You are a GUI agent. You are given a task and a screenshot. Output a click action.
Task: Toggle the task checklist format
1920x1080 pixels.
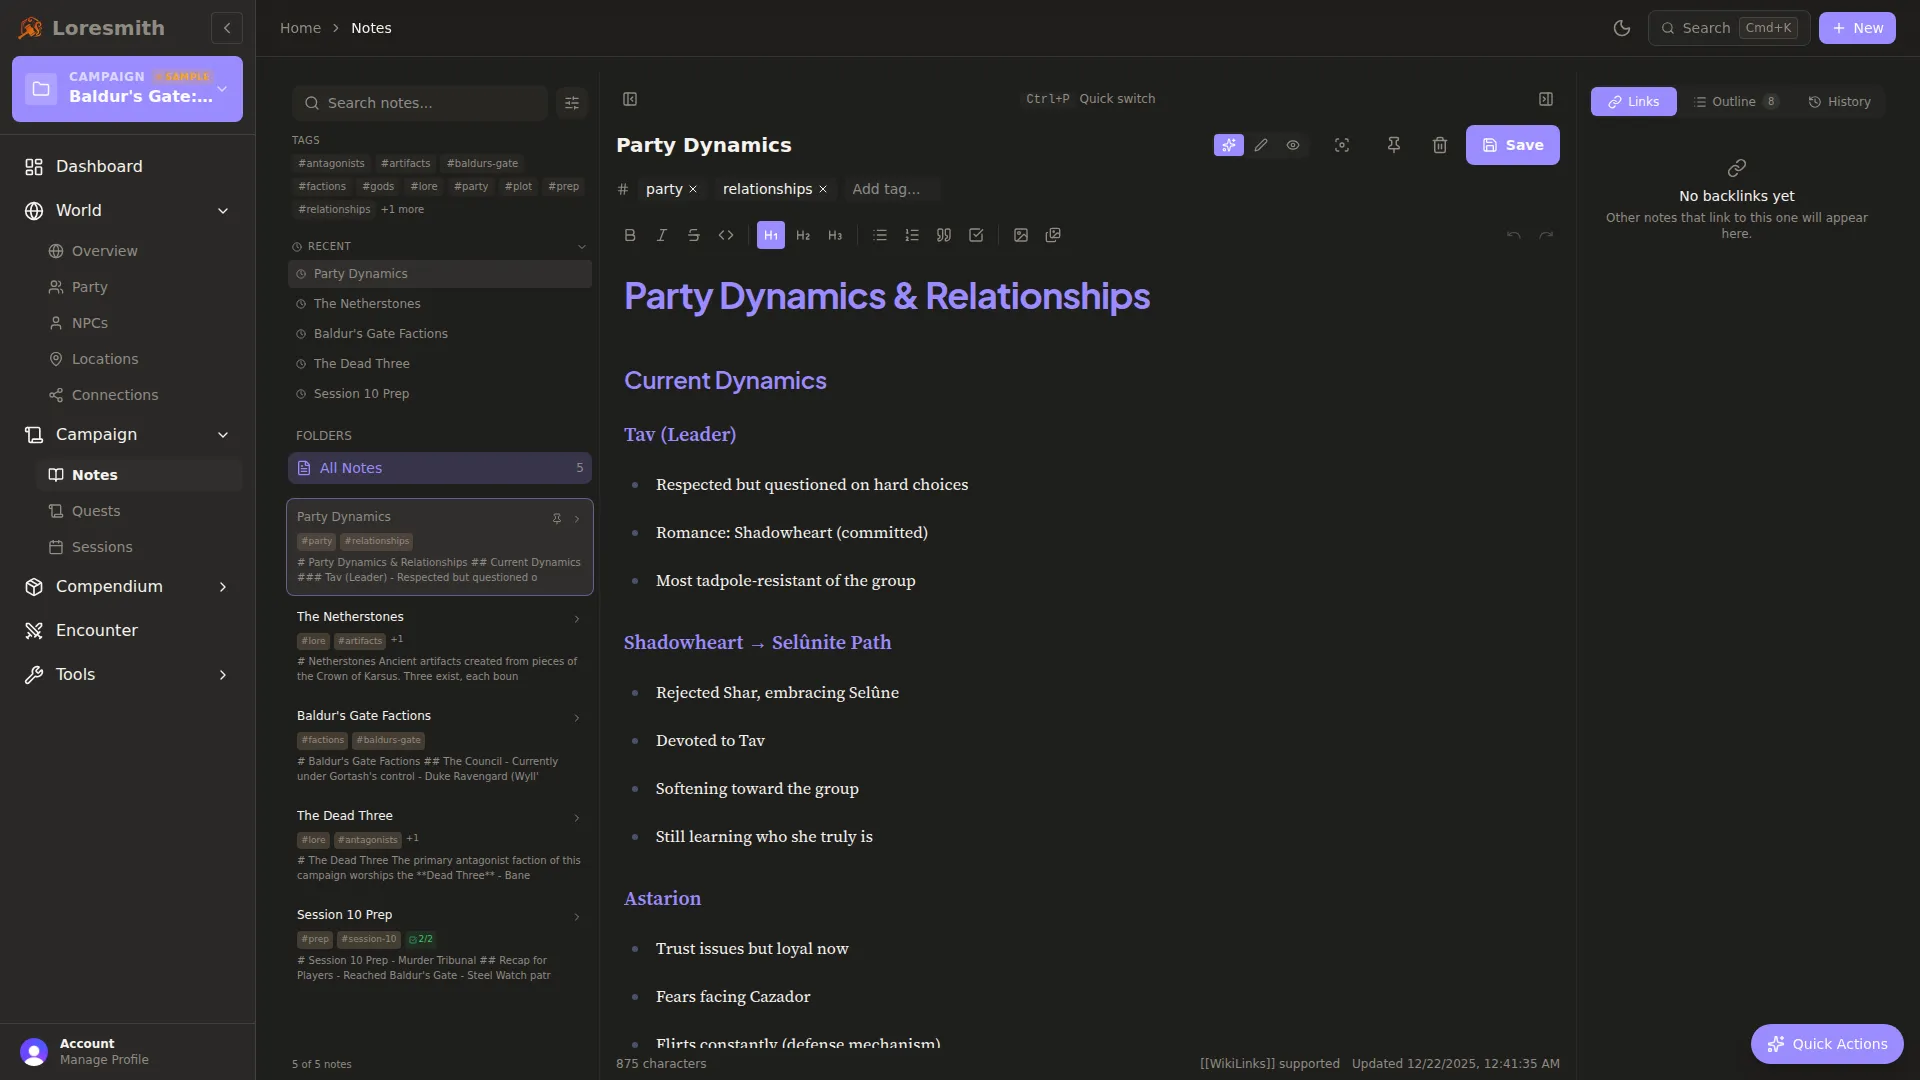pos(976,235)
